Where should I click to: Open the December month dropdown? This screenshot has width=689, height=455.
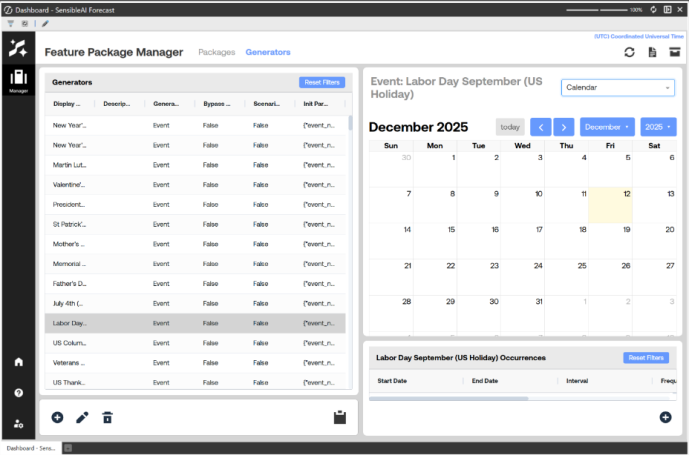pos(607,127)
